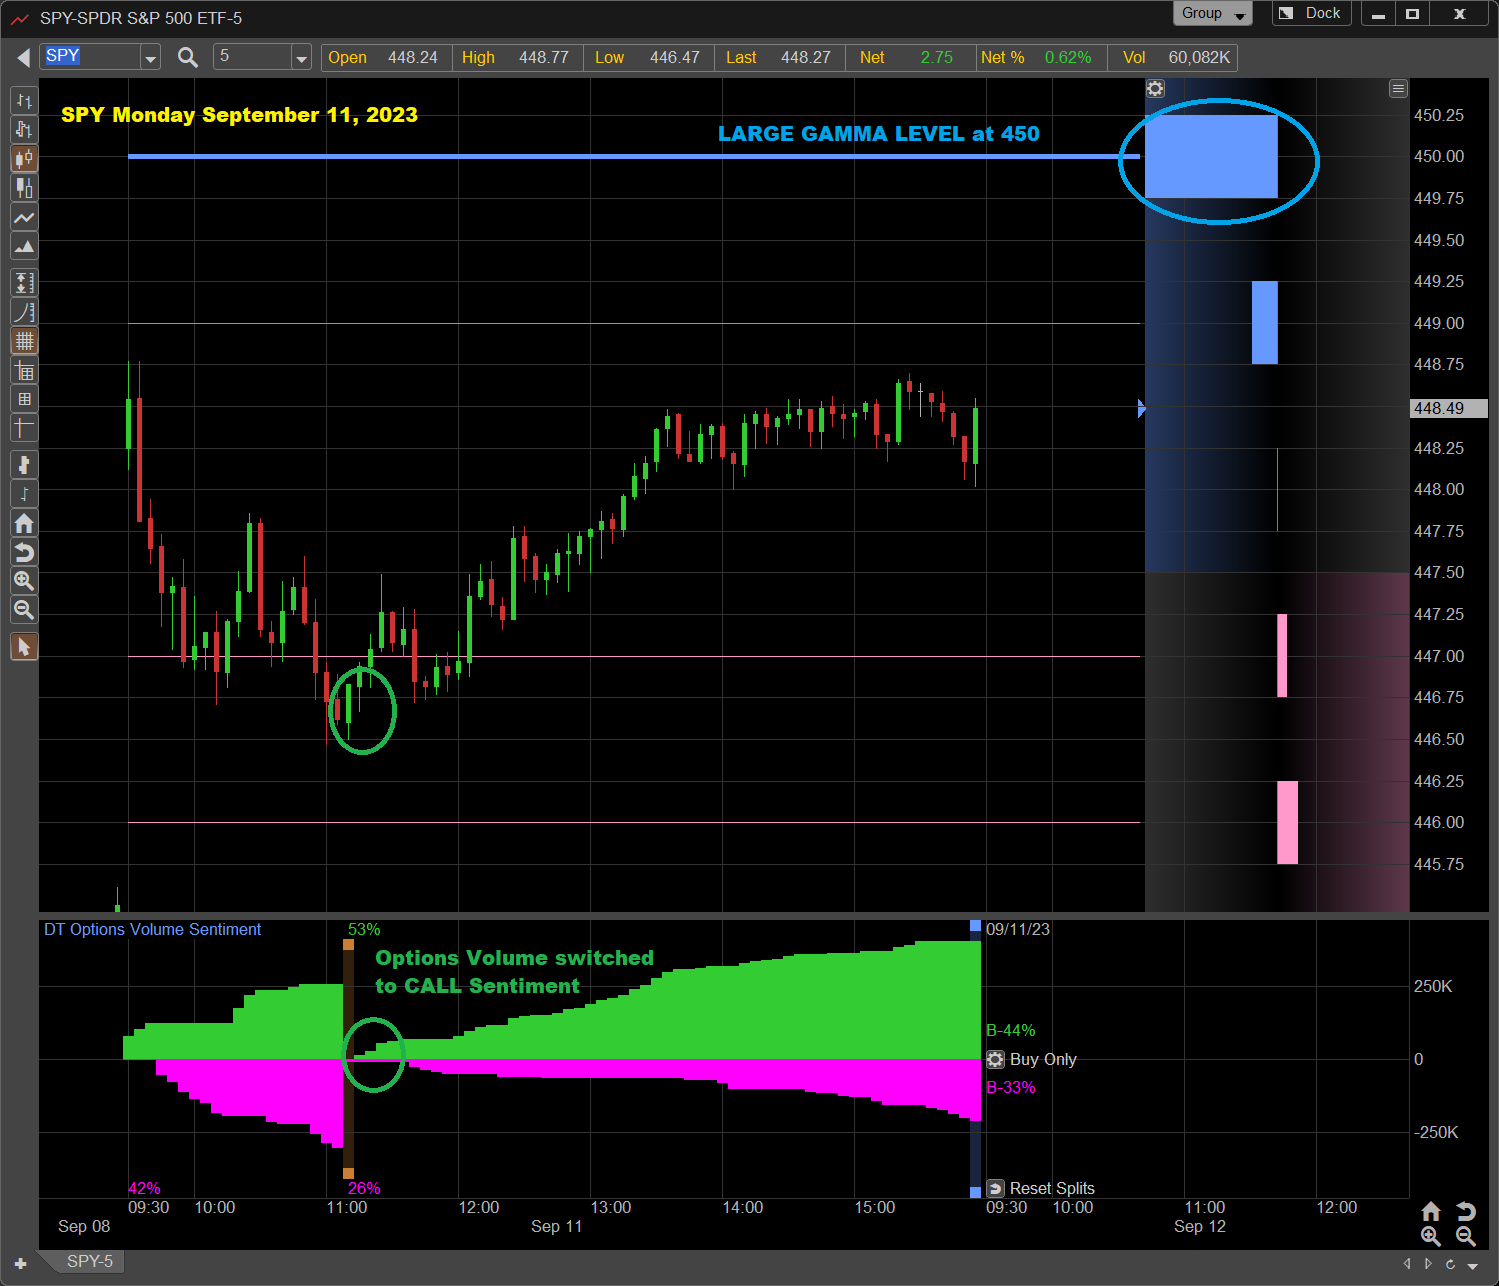Click the DT Options Volume Sentiment label
The image size is (1499, 1286).
pos(152,929)
